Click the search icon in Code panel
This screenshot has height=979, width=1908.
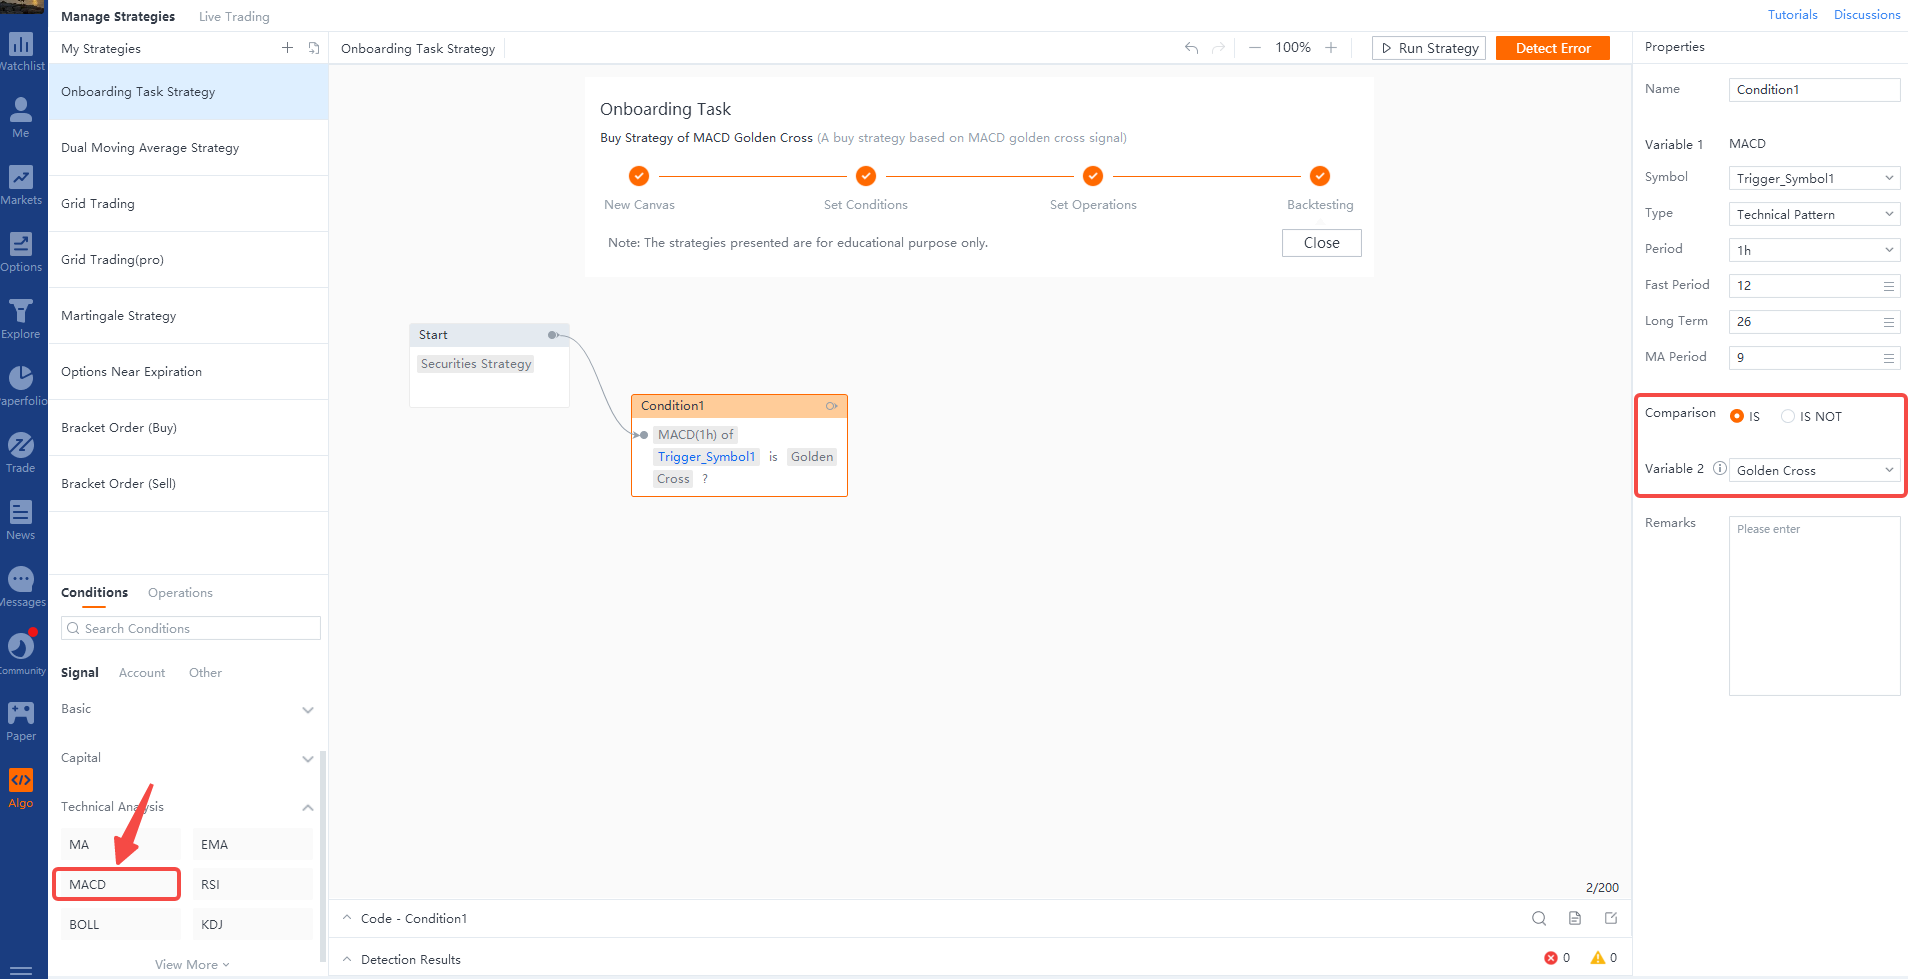click(1539, 918)
